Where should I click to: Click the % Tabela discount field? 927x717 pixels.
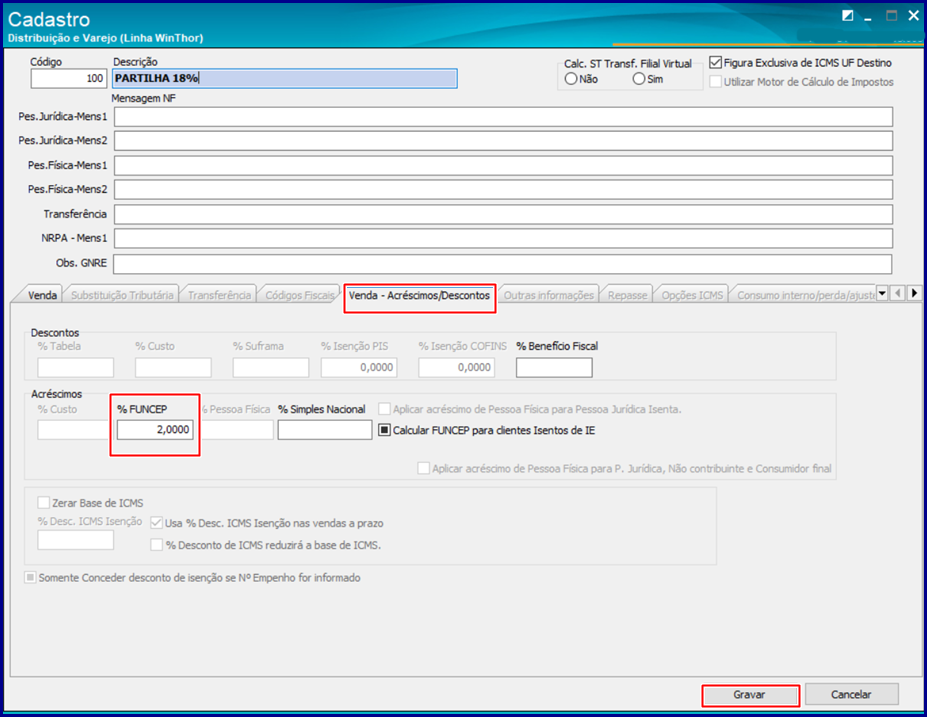(76, 368)
